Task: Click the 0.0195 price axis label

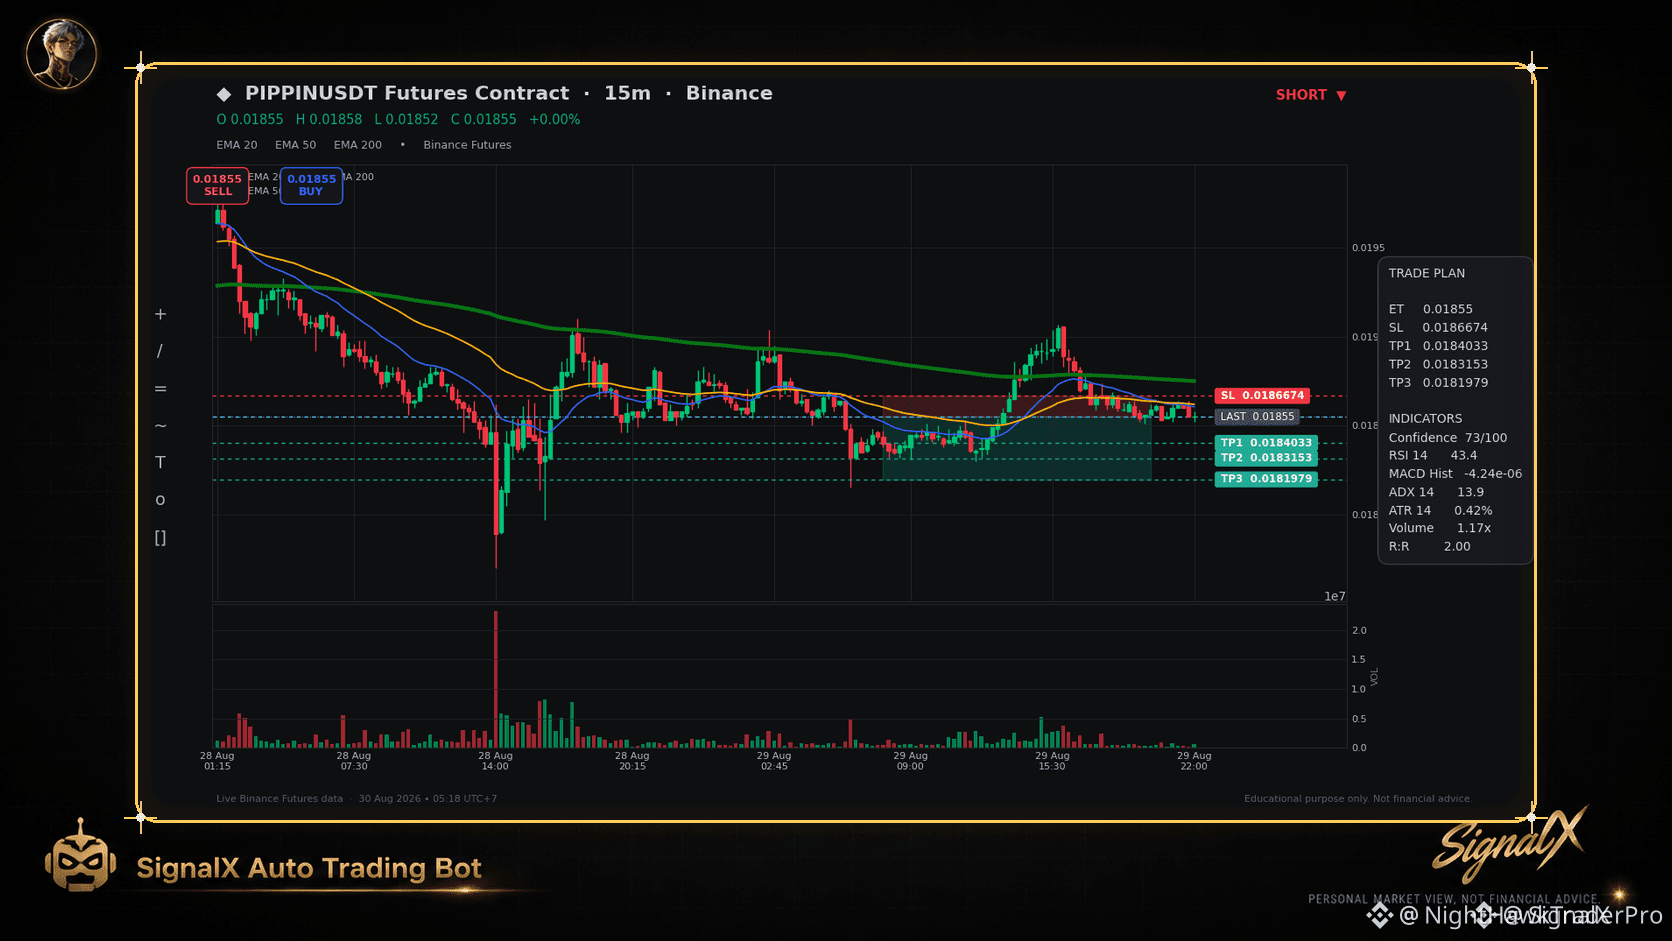Action: 1368,248
